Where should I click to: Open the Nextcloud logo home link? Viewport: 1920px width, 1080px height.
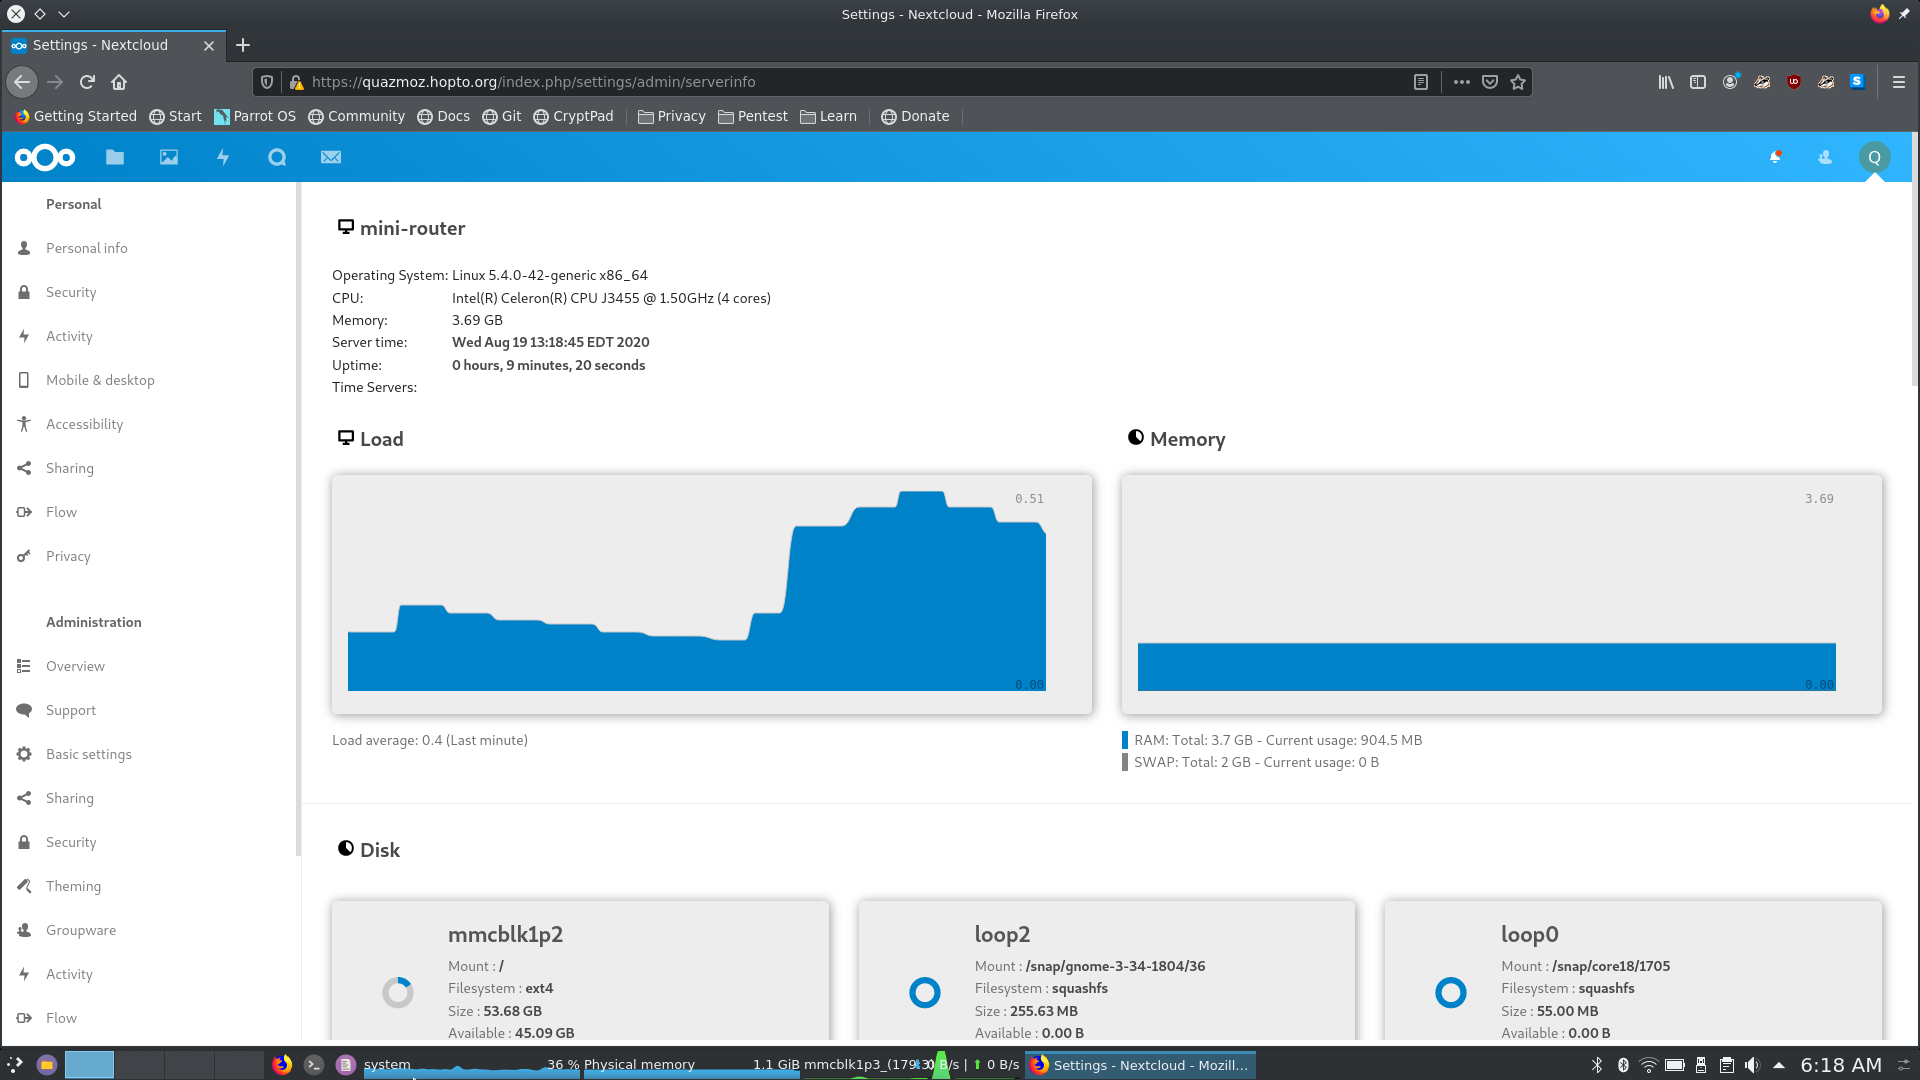click(45, 157)
